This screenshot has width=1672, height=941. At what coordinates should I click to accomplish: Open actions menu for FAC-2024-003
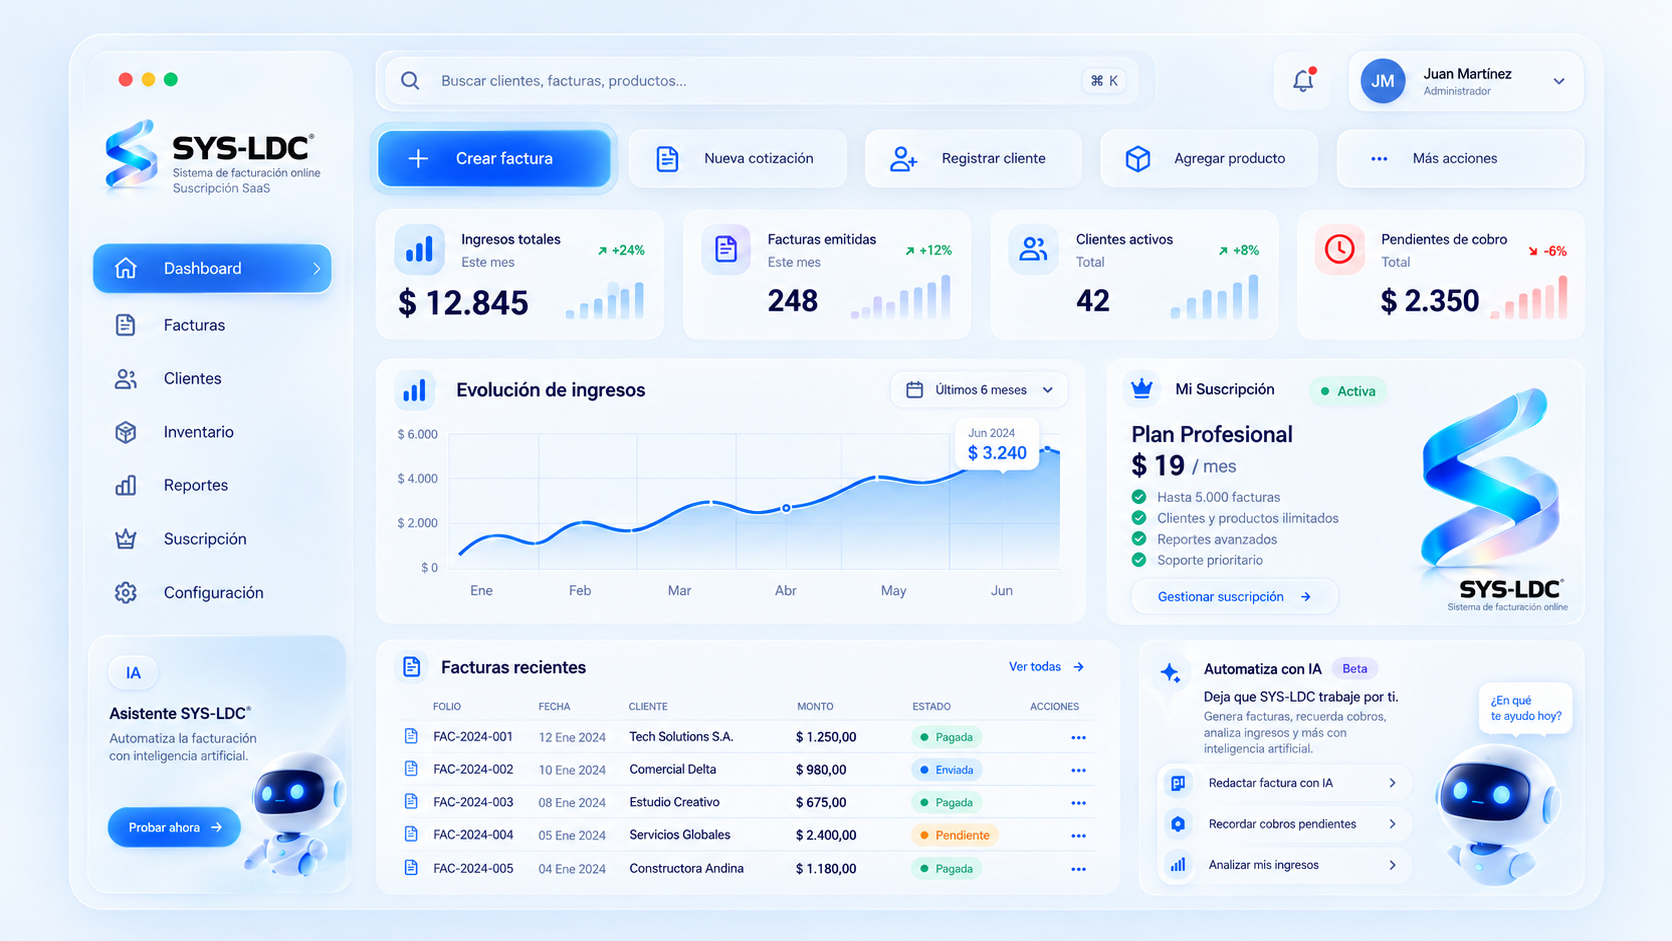coord(1078,803)
